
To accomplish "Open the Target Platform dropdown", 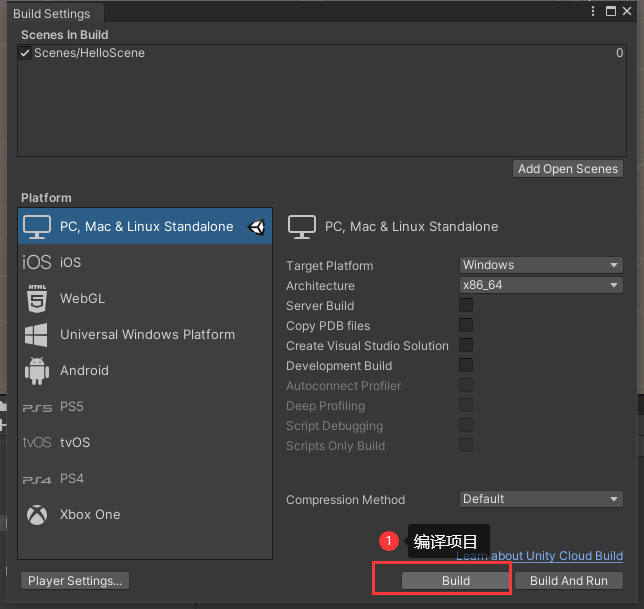I will [541, 265].
